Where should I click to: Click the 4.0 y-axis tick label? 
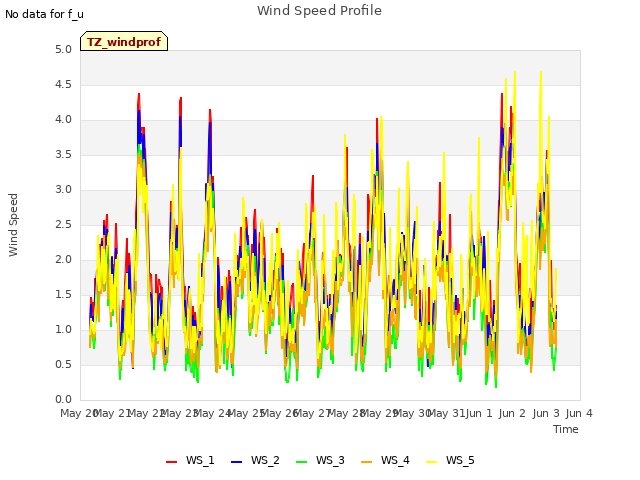[x=63, y=120]
